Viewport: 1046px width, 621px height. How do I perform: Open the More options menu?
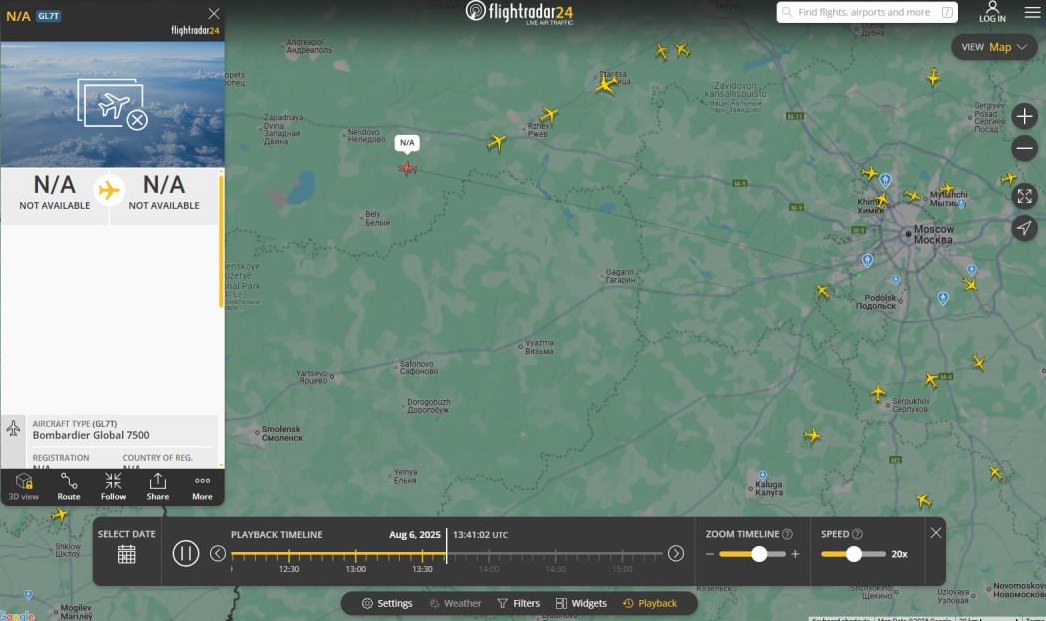202,486
